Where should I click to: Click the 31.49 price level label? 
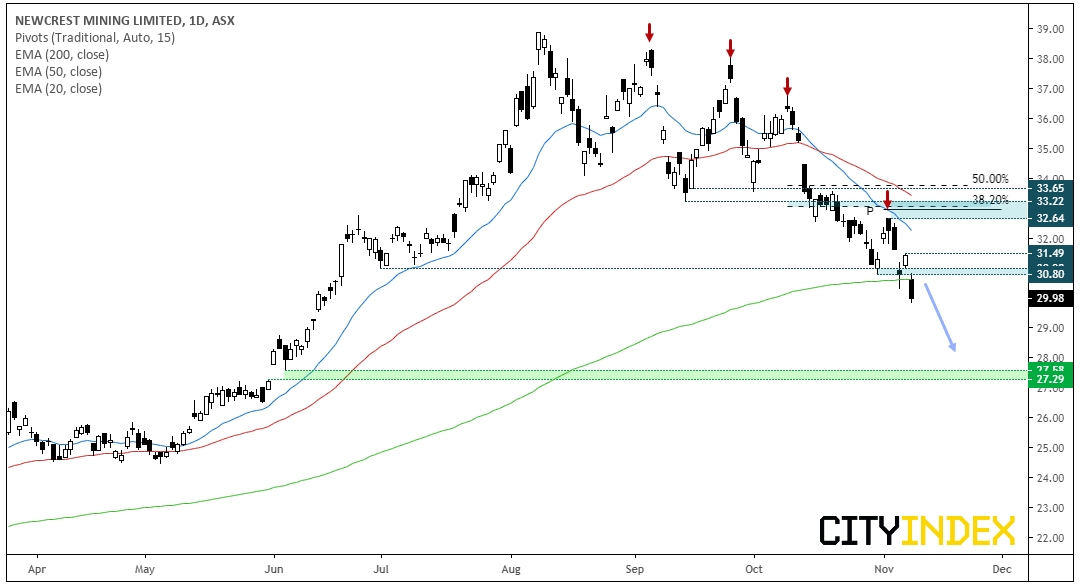[1050, 253]
